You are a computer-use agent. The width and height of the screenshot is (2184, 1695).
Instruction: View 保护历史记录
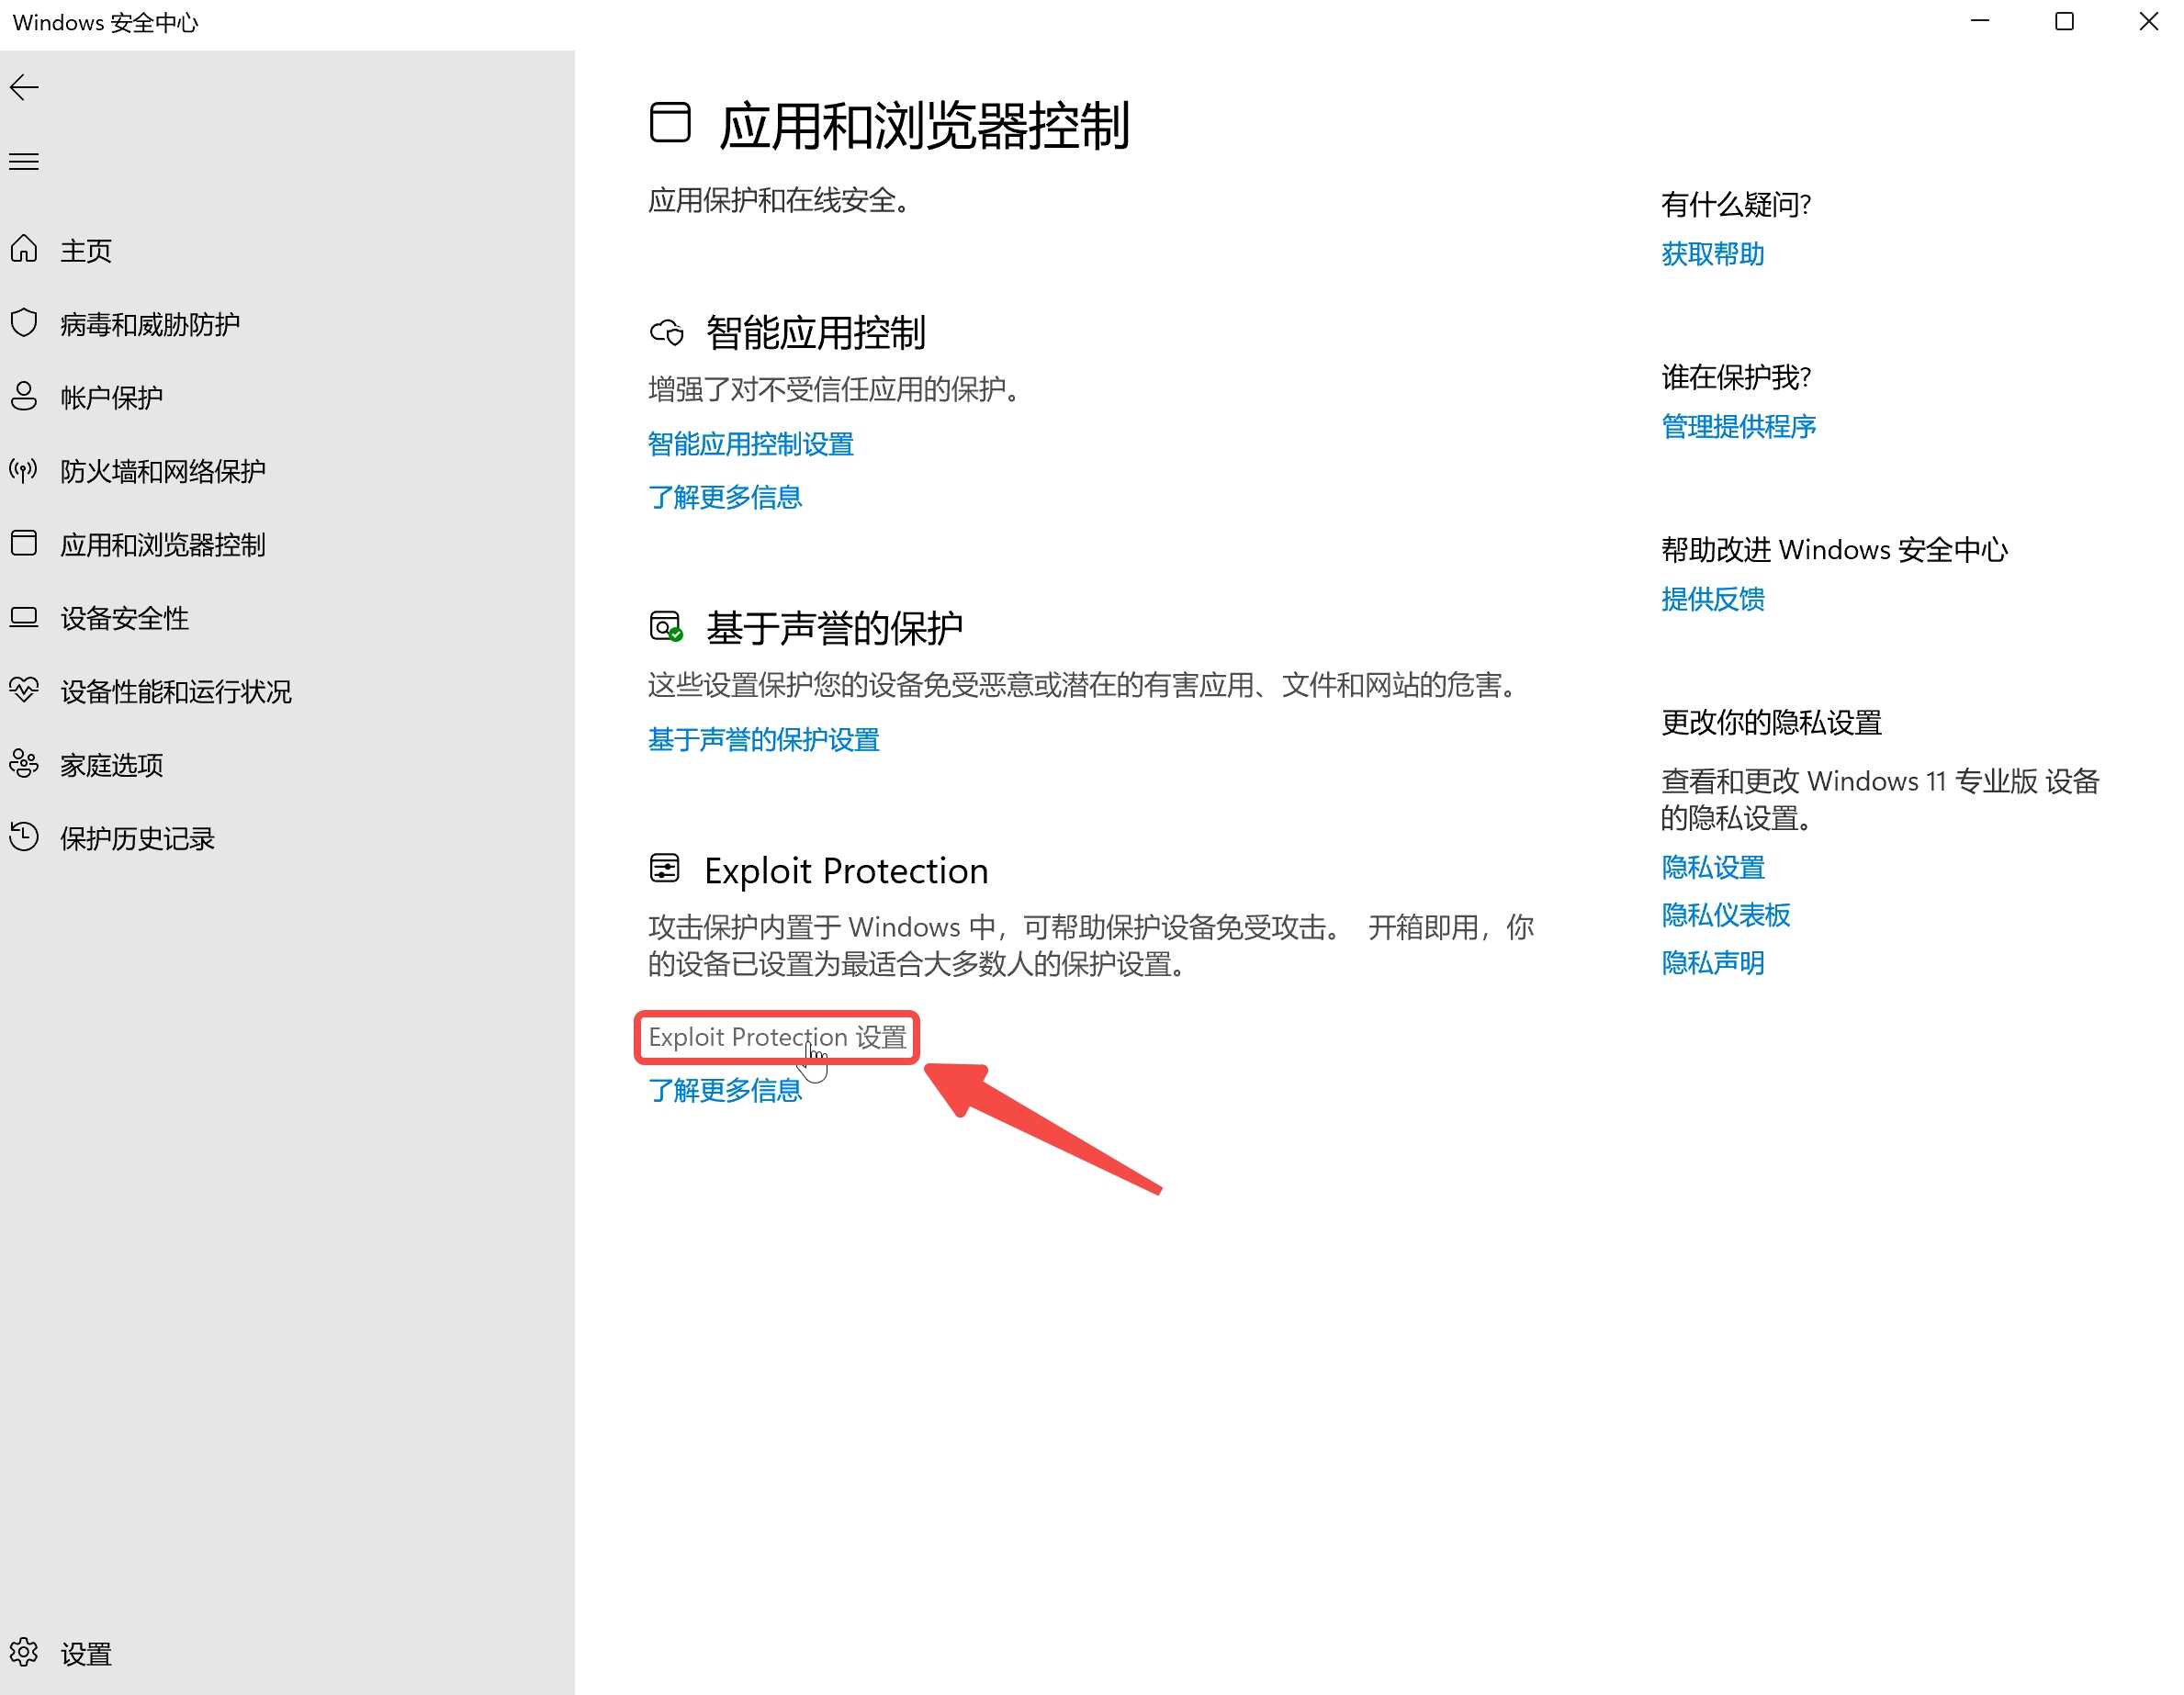coord(138,838)
